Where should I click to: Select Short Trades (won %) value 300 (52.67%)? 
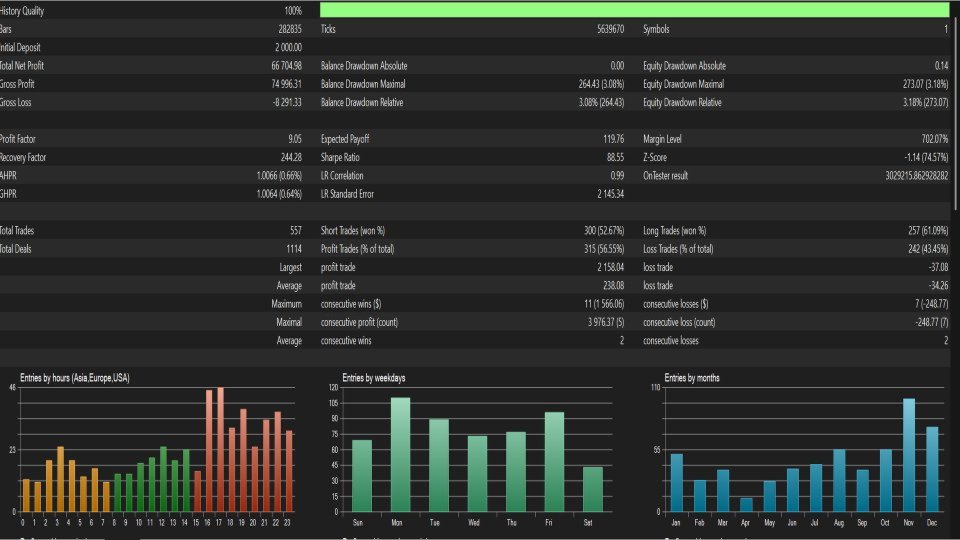(x=604, y=231)
